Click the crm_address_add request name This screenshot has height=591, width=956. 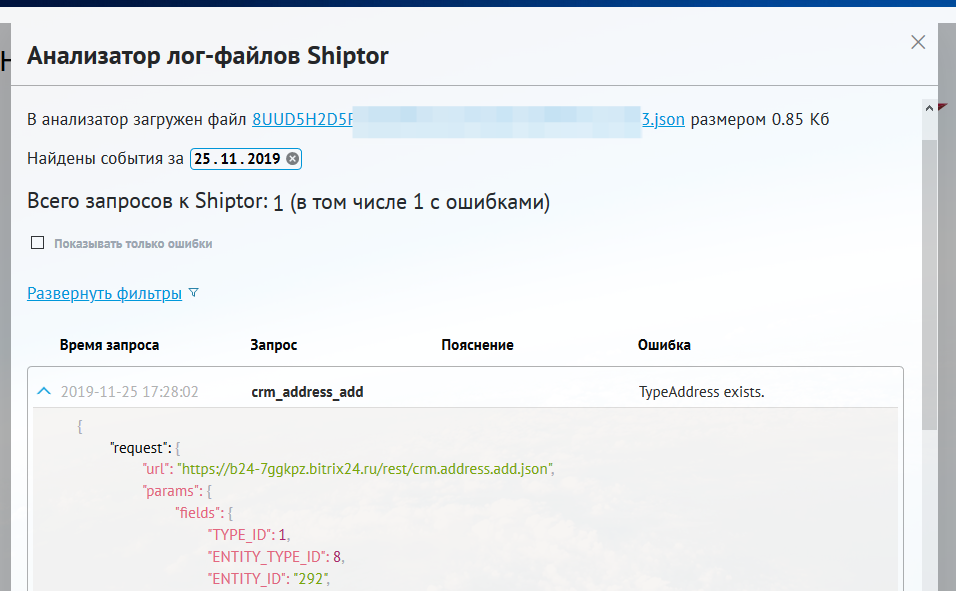pos(307,392)
